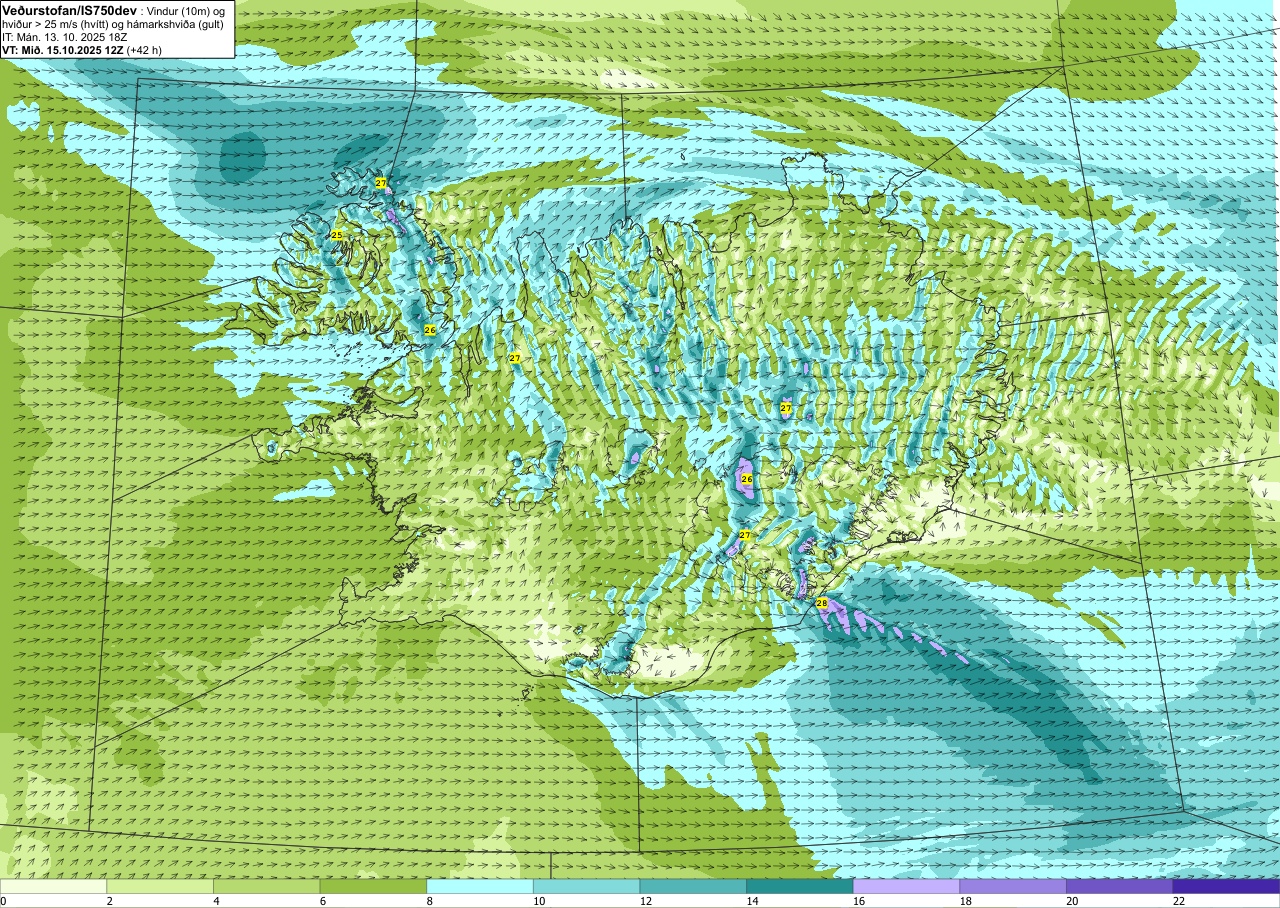Click the legend tick label '16'
Image resolution: width=1280 pixels, height=908 pixels.
pos(859,901)
